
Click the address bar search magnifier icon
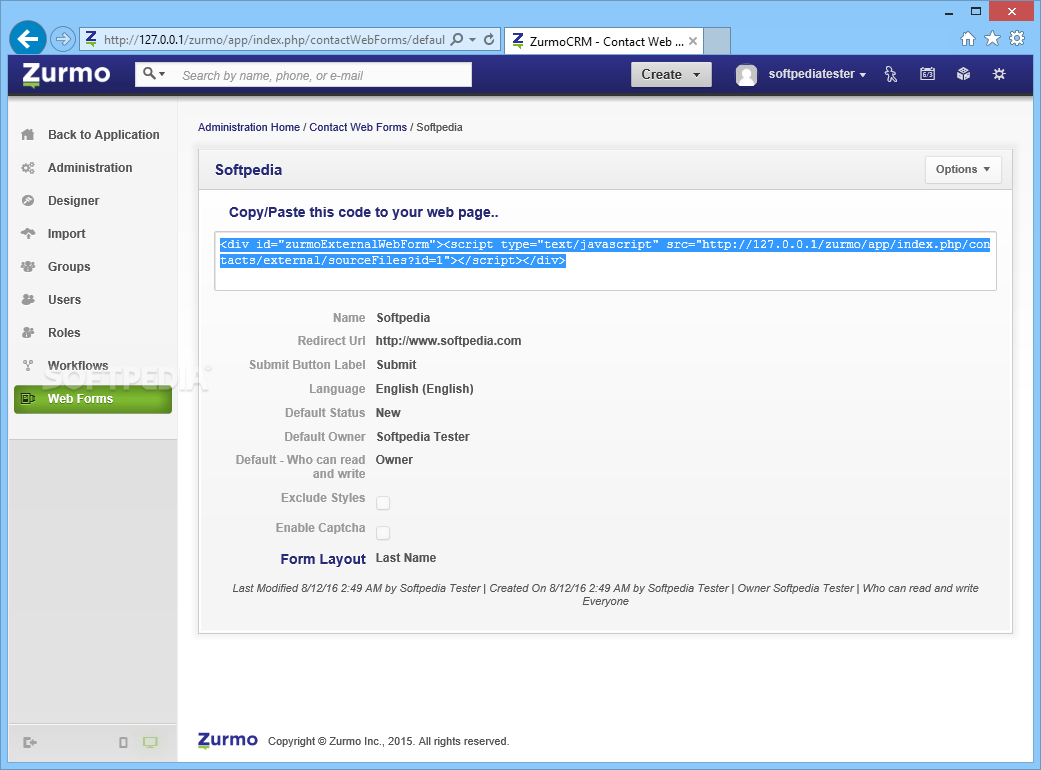[457, 39]
